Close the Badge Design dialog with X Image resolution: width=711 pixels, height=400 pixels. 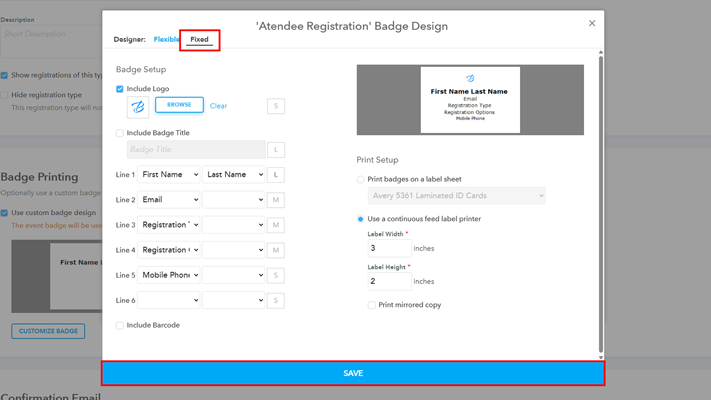(591, 23)
